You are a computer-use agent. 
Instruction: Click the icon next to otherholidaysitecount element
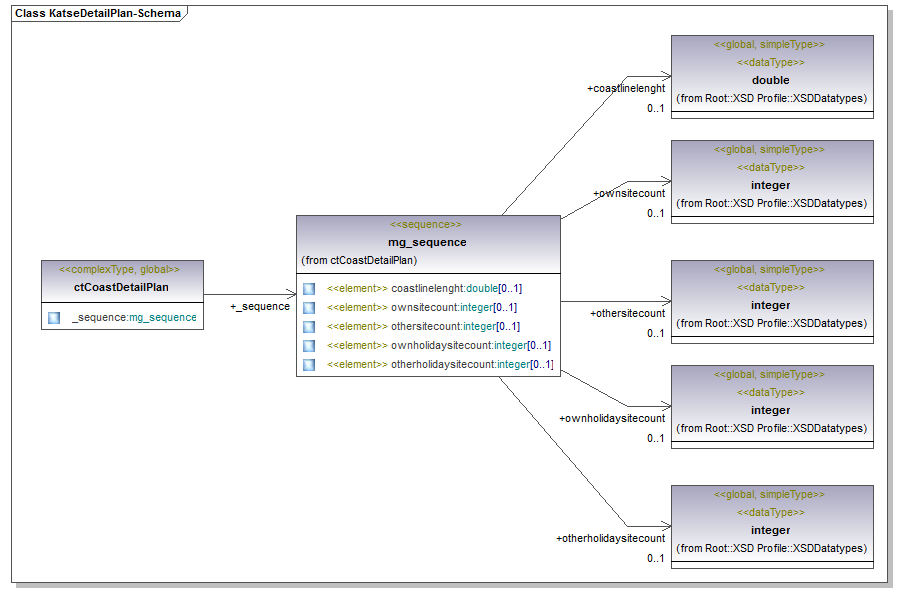click(x=309, y=365)
